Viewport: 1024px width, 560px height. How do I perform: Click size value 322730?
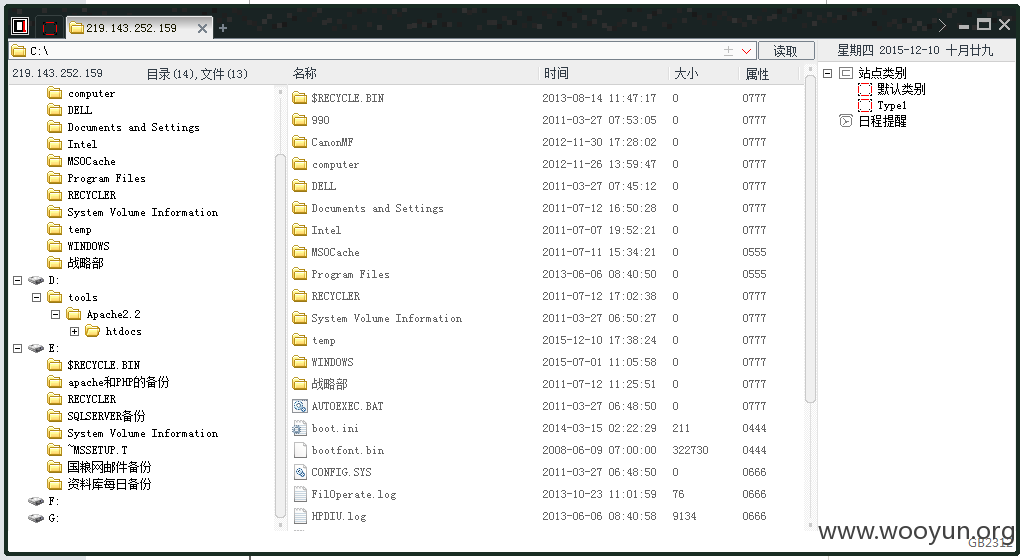click(690, 450)
